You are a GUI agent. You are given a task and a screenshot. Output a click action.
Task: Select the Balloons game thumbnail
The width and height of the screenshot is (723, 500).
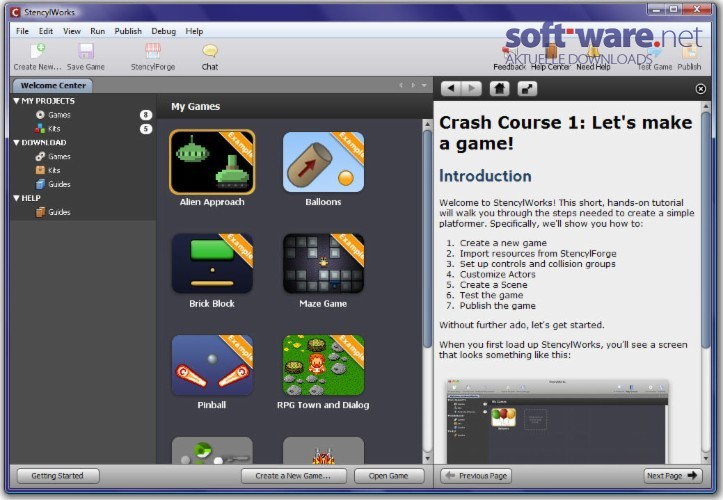point(323,162)
